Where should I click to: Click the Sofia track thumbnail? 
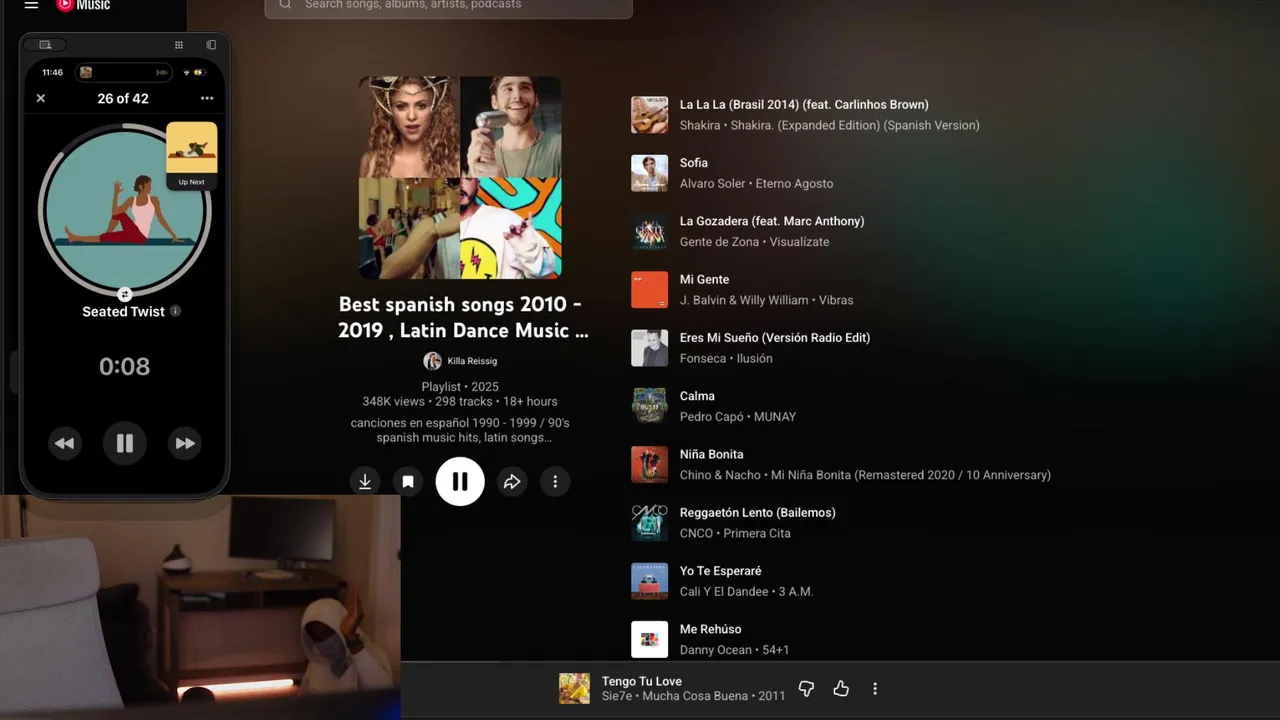[x=650, y=173]
